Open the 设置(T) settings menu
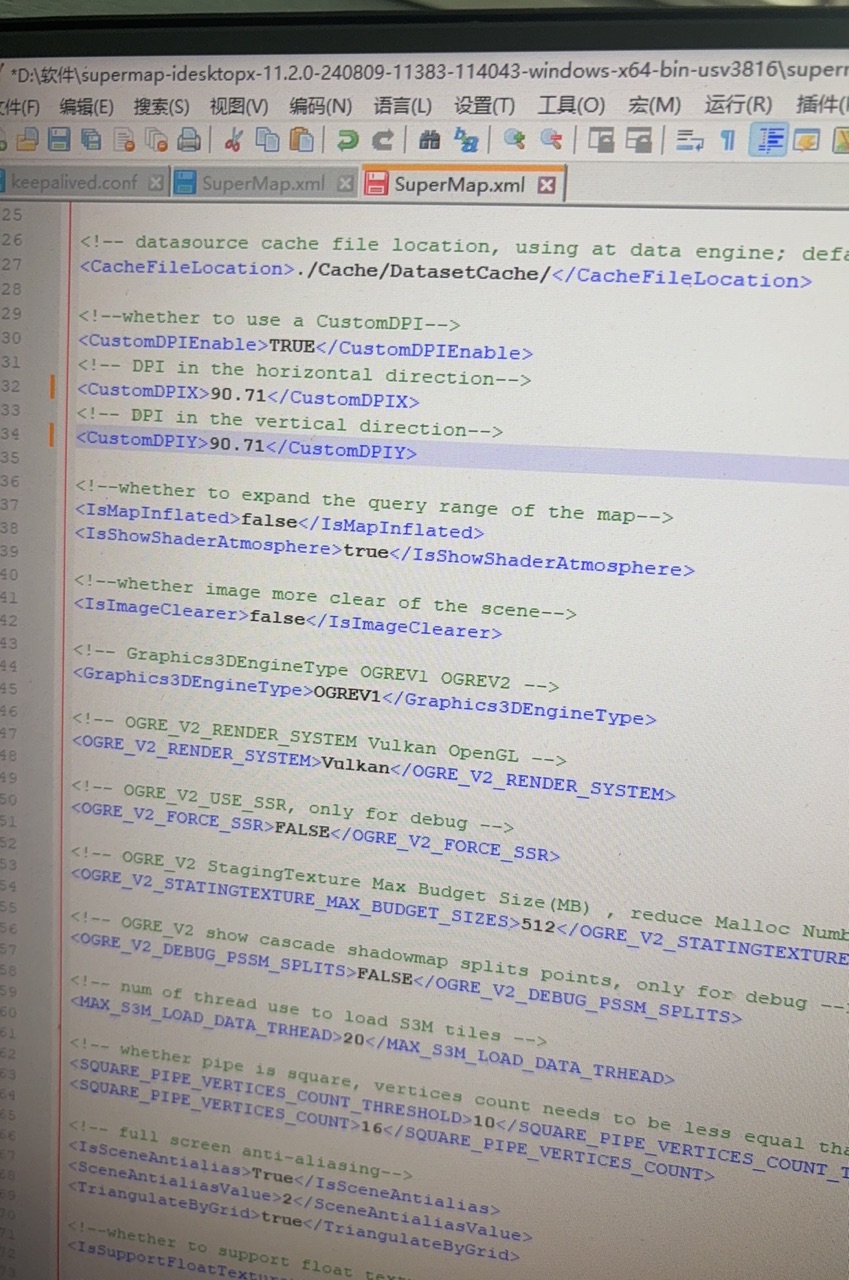This screenshot has height=1280, width=849. (x=484, y=105)
